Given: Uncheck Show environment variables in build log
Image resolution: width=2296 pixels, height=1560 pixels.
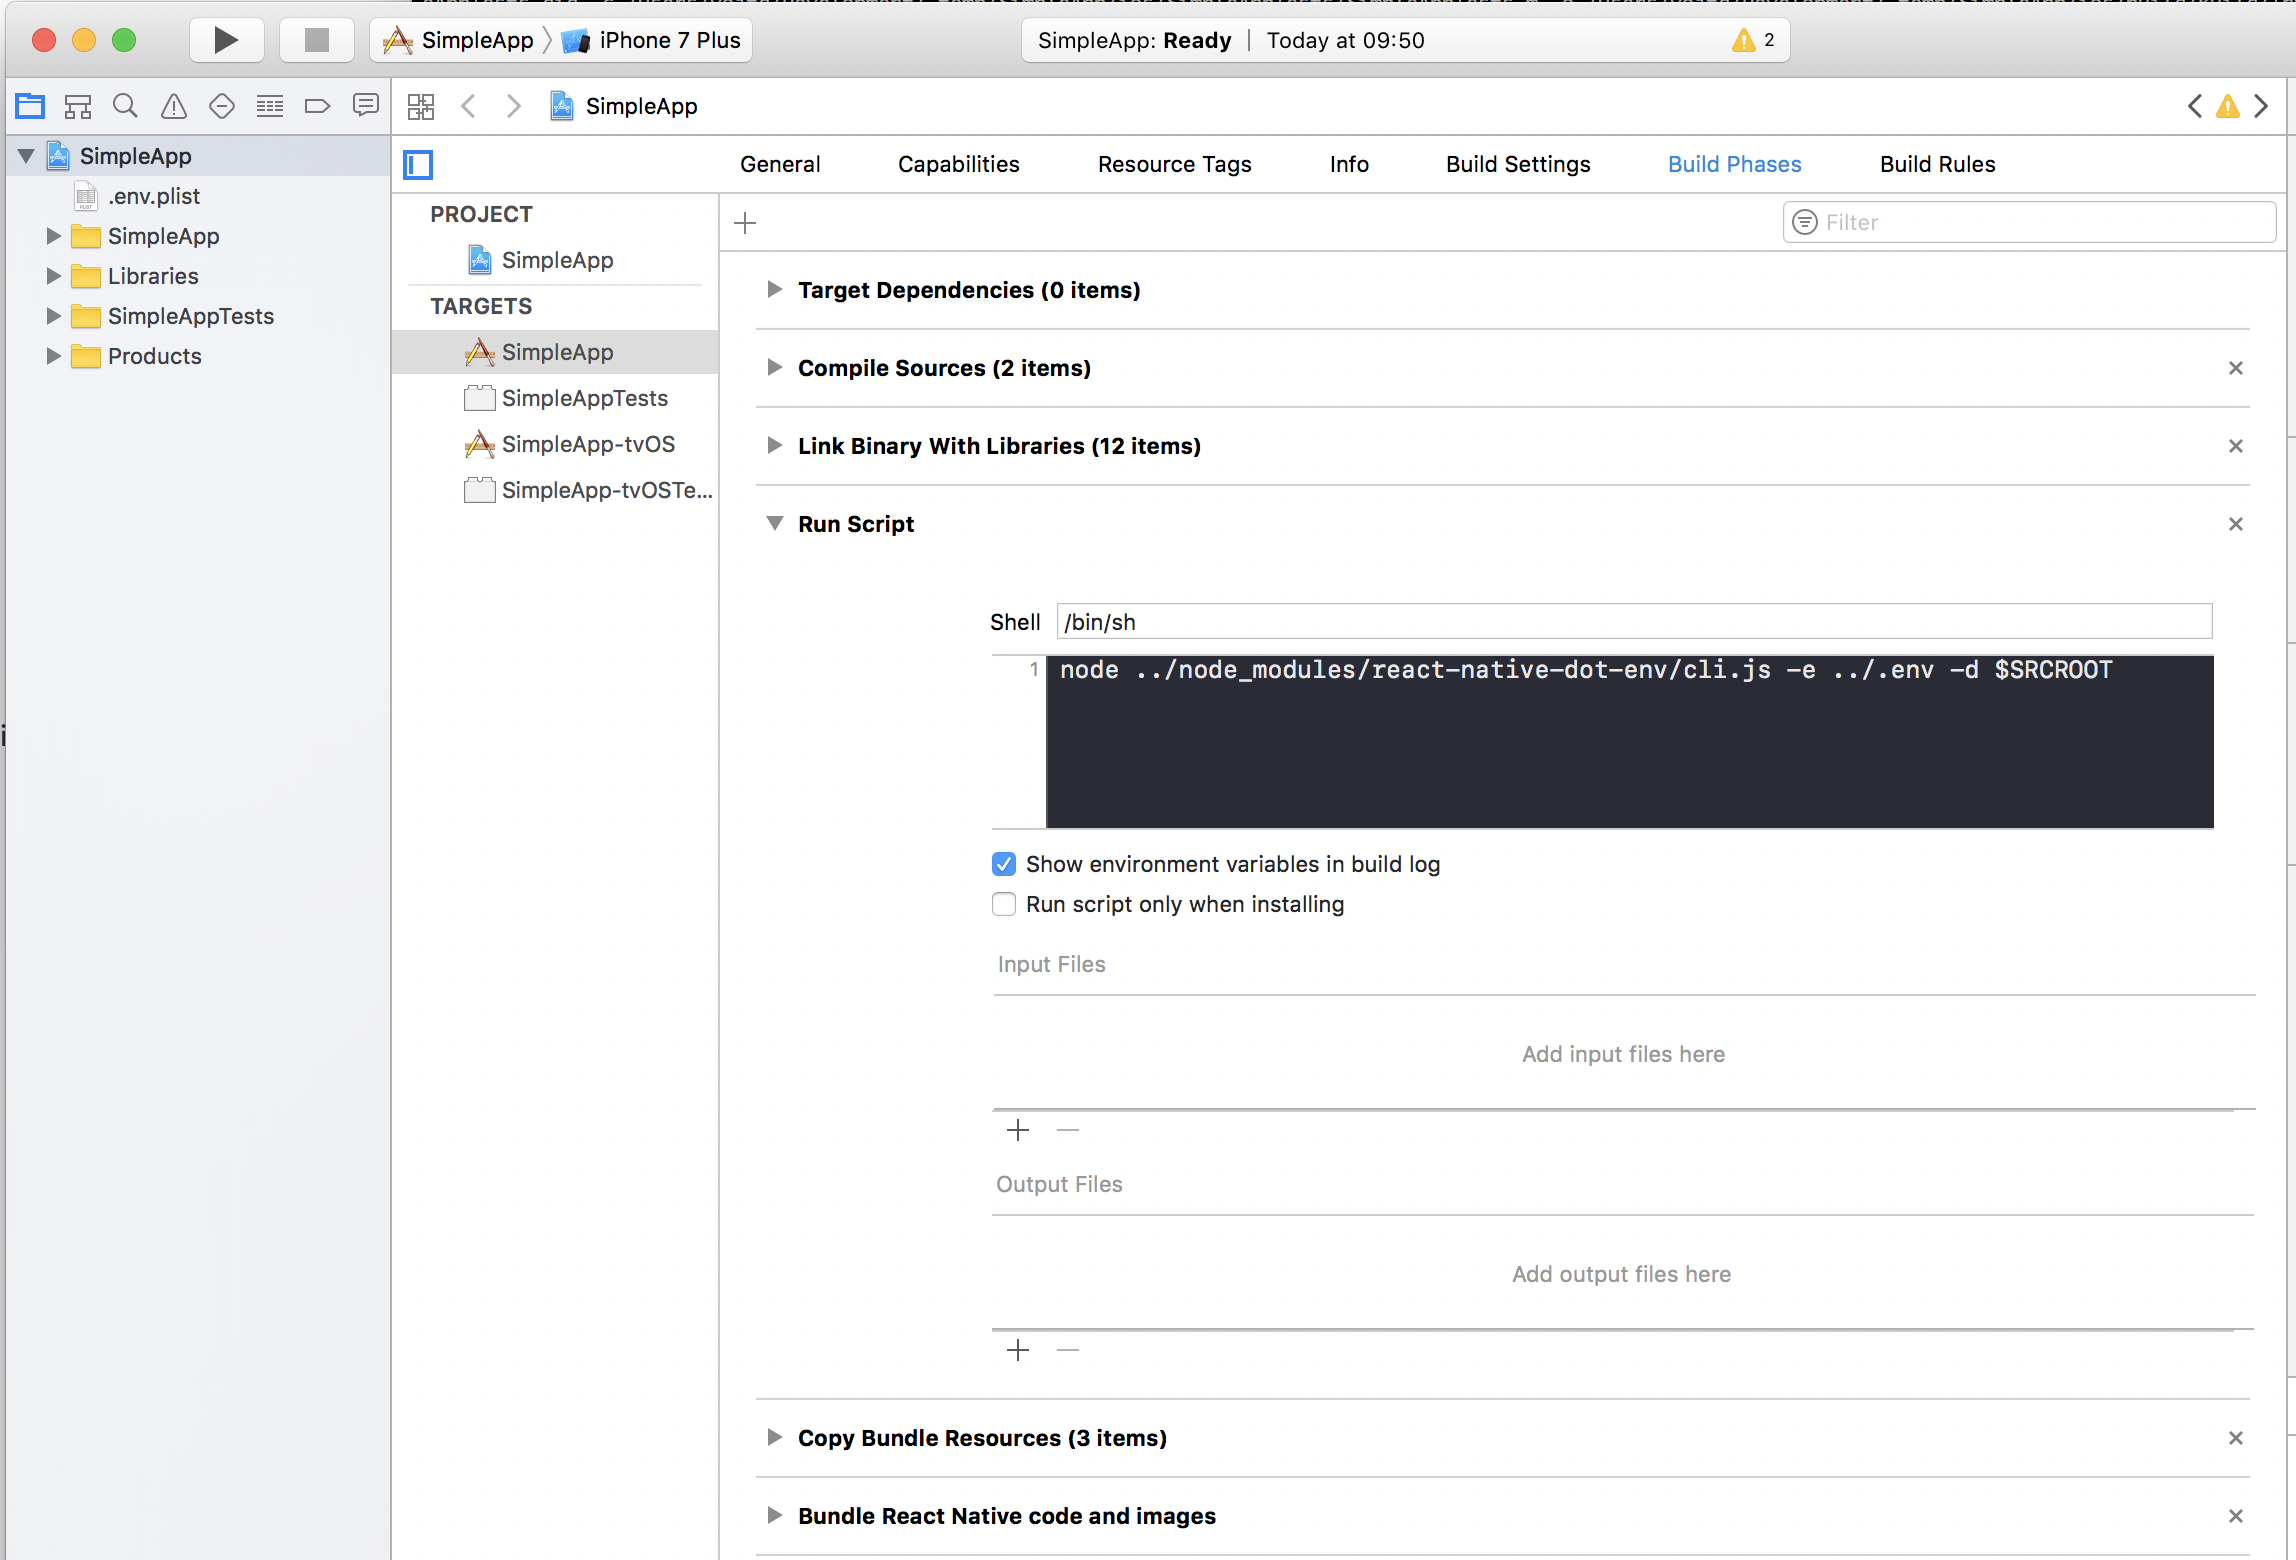Looking at the screenshot, I should click(x=1004, y=864).
